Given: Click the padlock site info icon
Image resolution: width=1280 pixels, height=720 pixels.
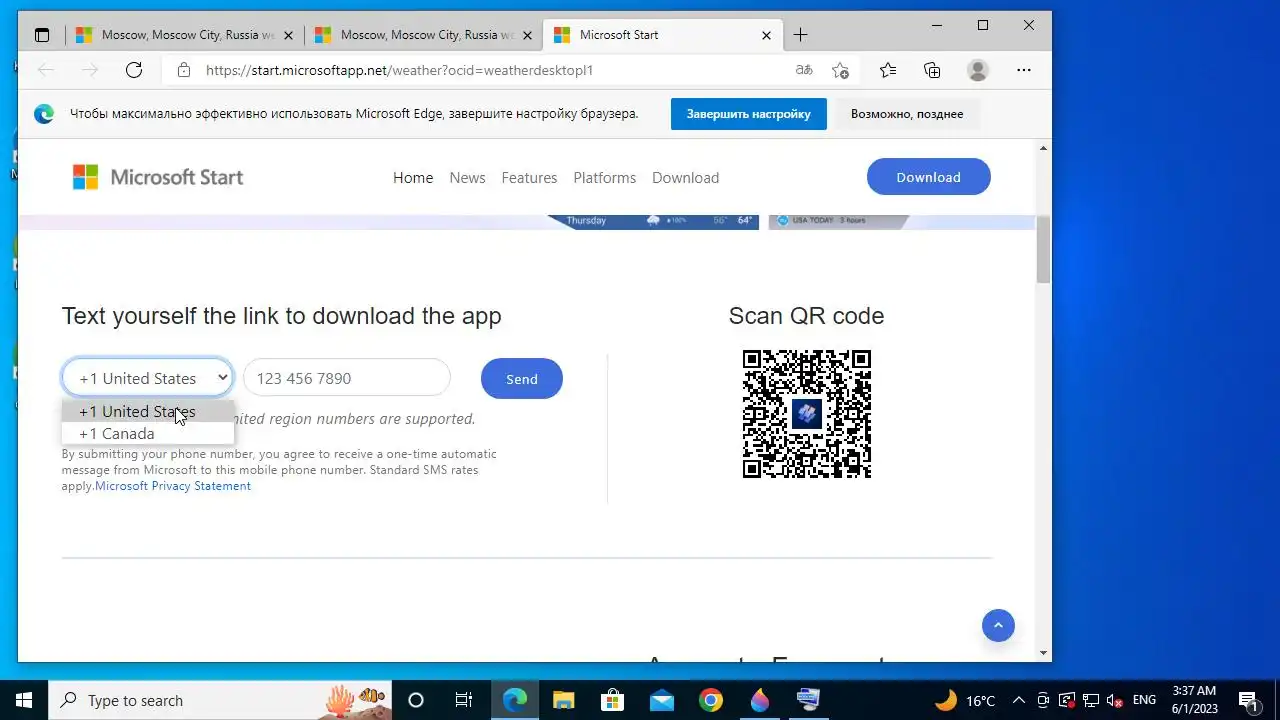Looking at the screenshot, I should click(x=183, y=70).
